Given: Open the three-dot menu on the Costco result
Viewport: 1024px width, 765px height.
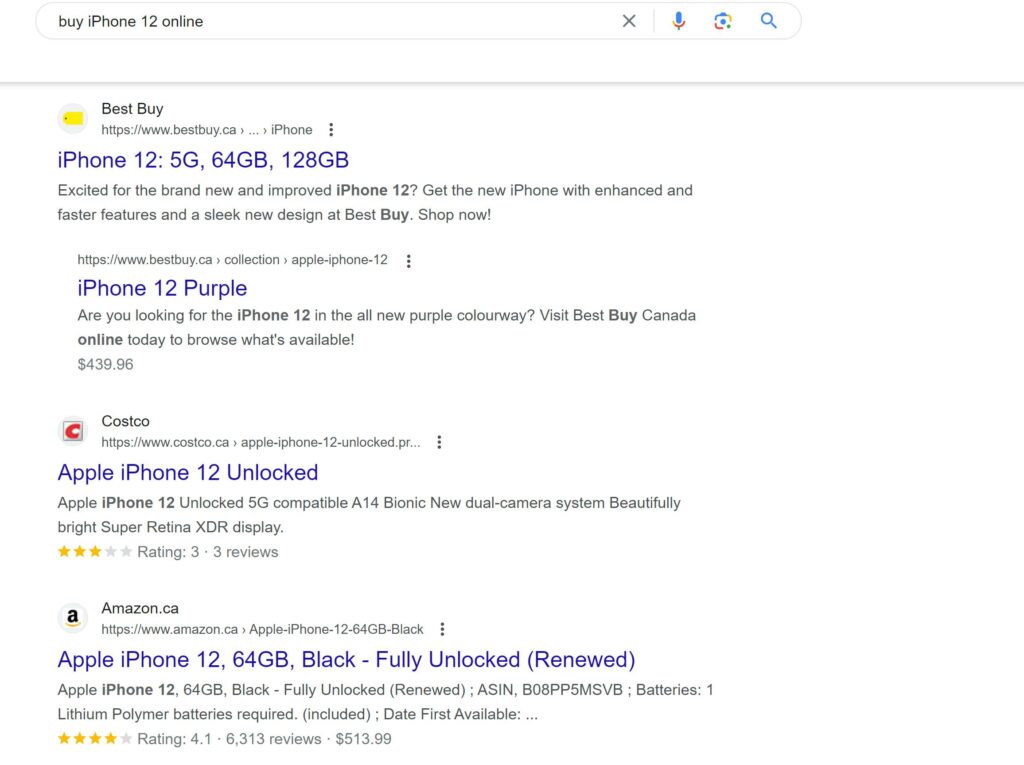Looking at the screenshot, I should point(440,441).
